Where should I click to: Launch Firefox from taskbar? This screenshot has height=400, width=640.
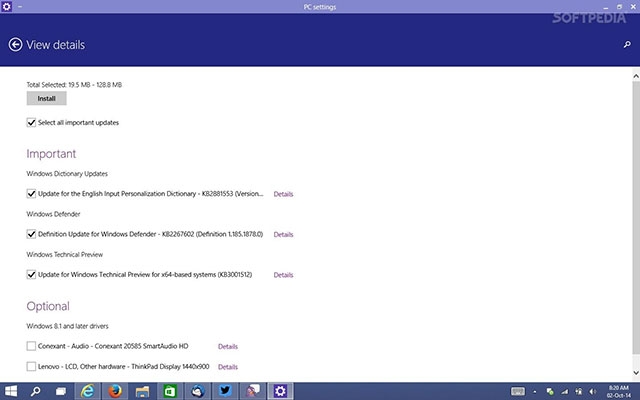pyautogui.click(x=114, y=390)
